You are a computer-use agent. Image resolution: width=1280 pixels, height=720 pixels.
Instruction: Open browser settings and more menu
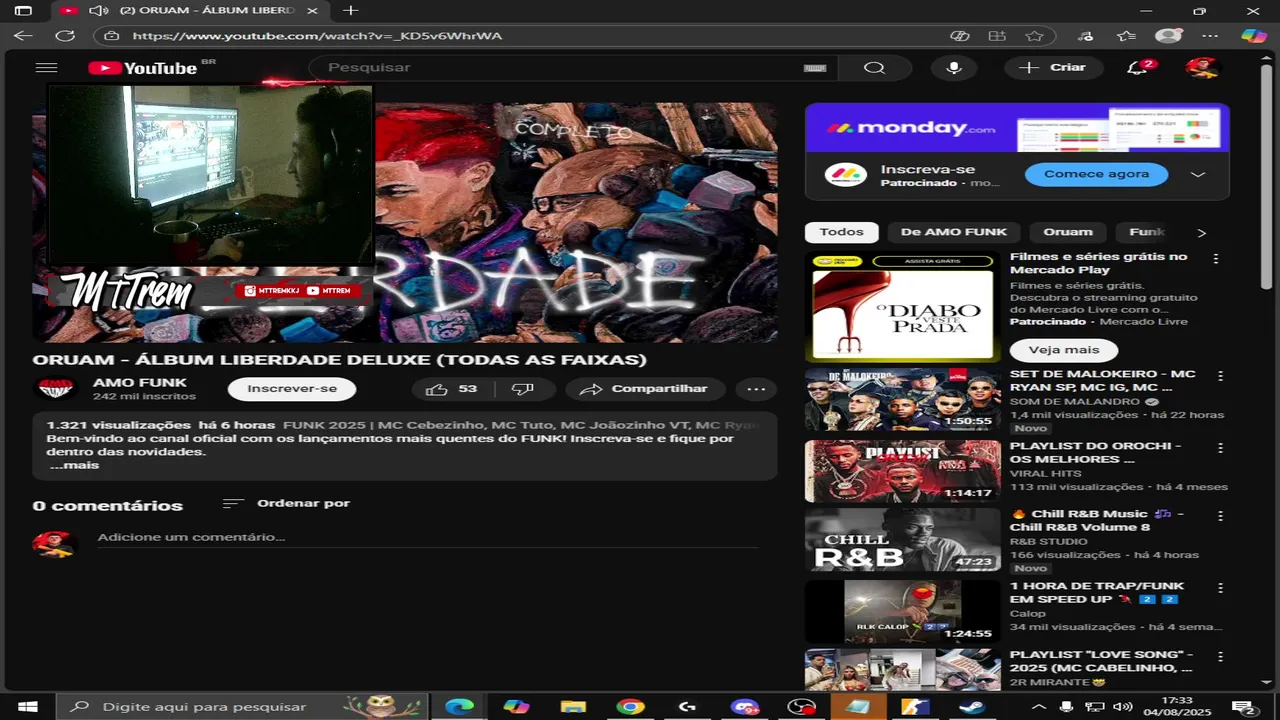(x=1211, y=36)
